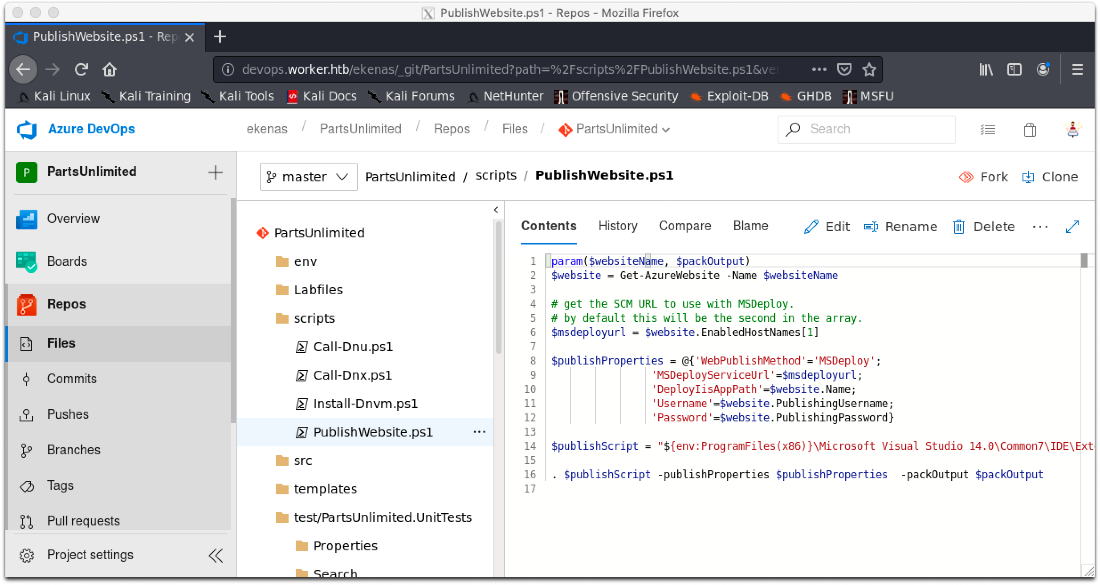Open the Overview sidebar icon
Image resolution: width=1100 pixels, height=585 pixels.
pos(27,219)
